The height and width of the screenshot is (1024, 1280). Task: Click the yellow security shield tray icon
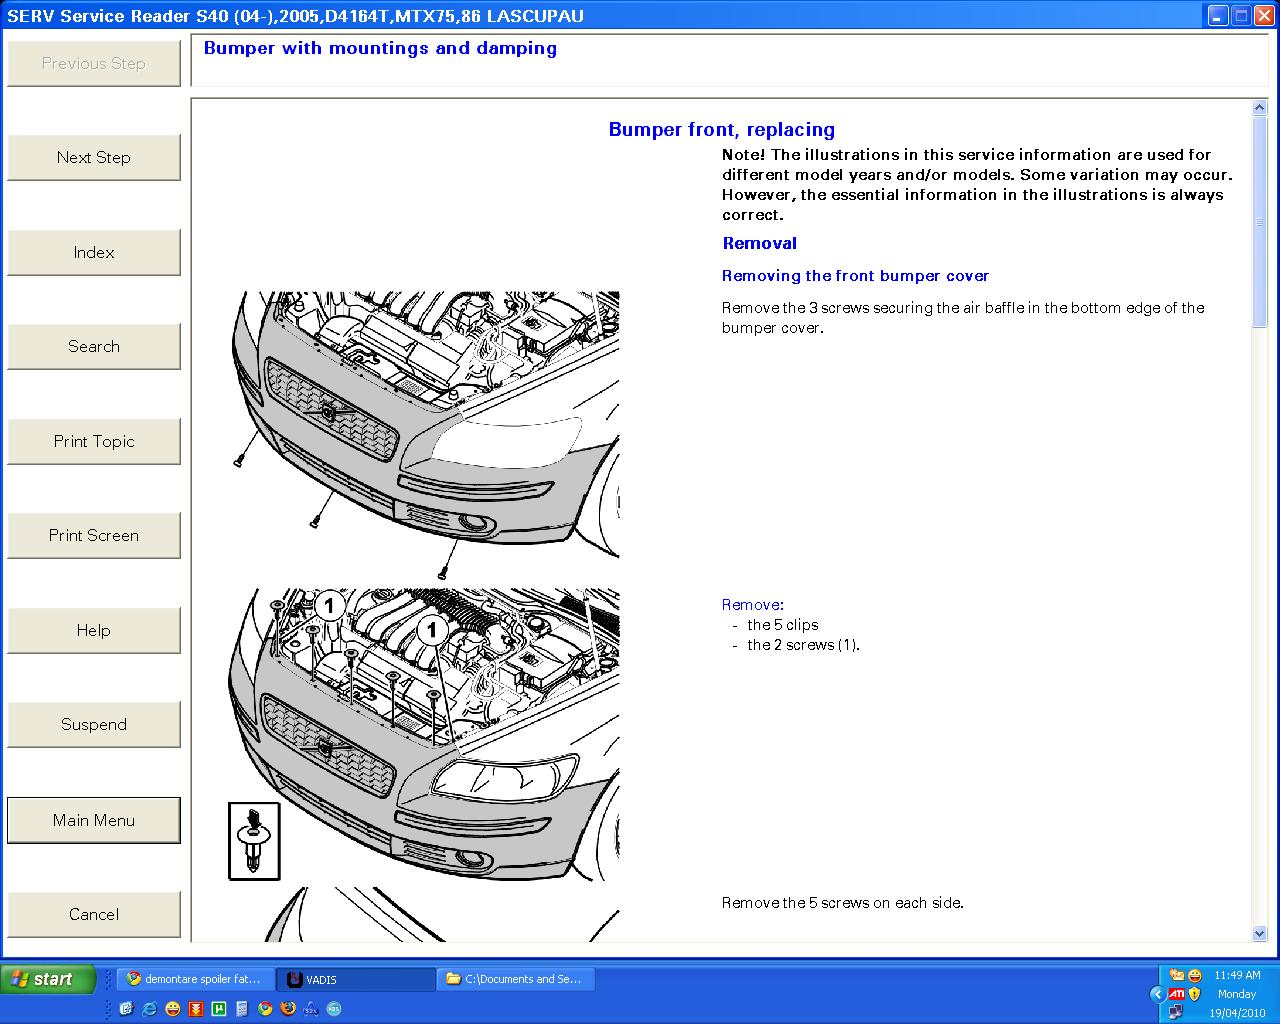click(x=1194, y=994)
